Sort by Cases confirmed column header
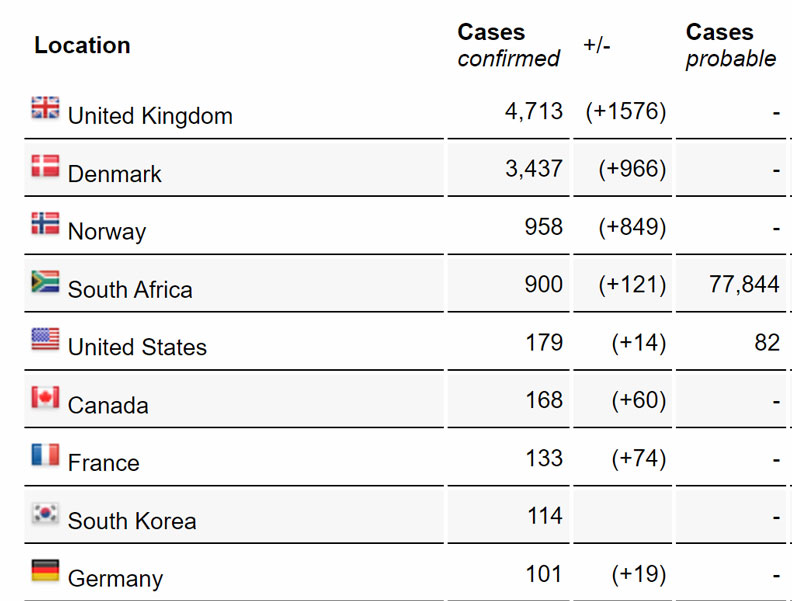Screen dimensions: 792x601 [508, 46]
